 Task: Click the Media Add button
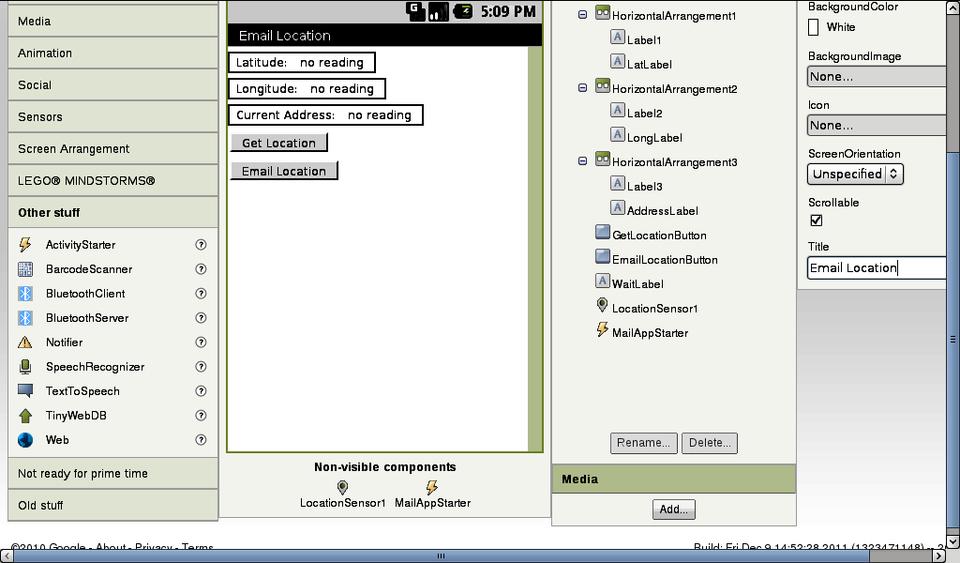(673, 509)
